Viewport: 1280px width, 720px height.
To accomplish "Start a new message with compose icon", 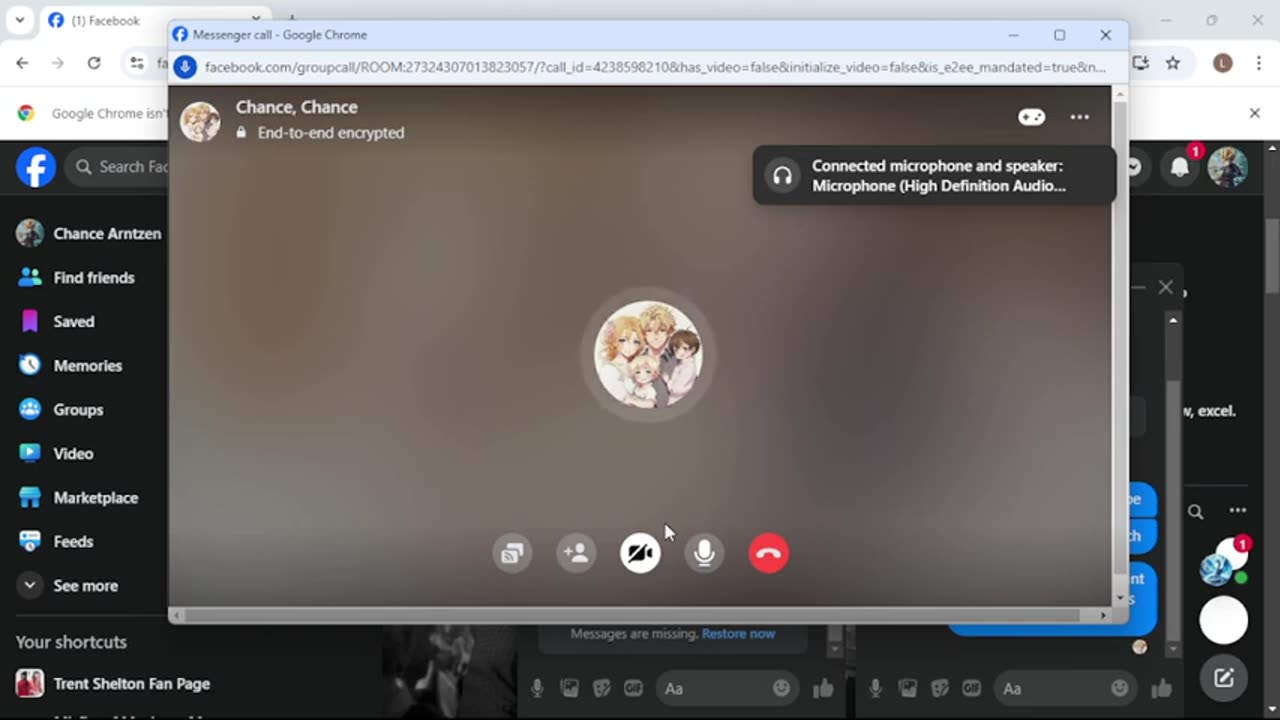I will coord(1224,678).
